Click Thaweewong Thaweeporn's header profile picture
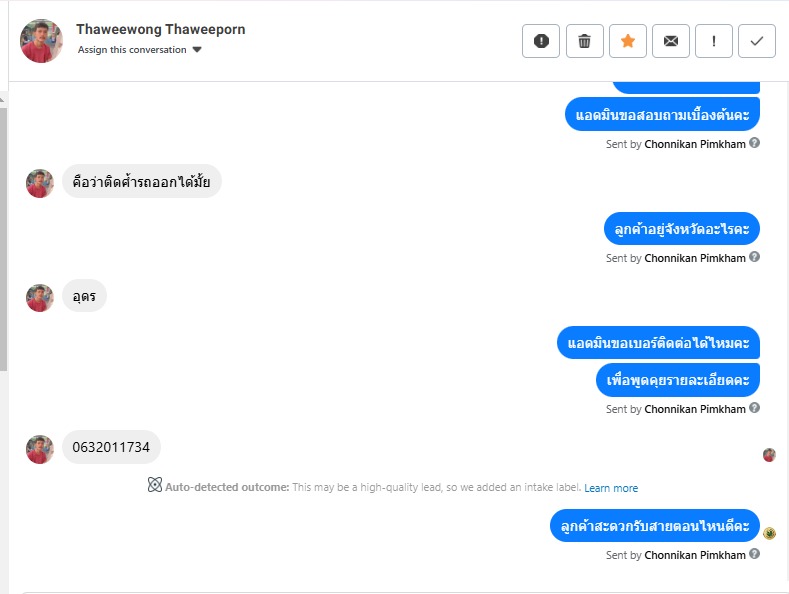789x594 pixels. click(41, 40)
